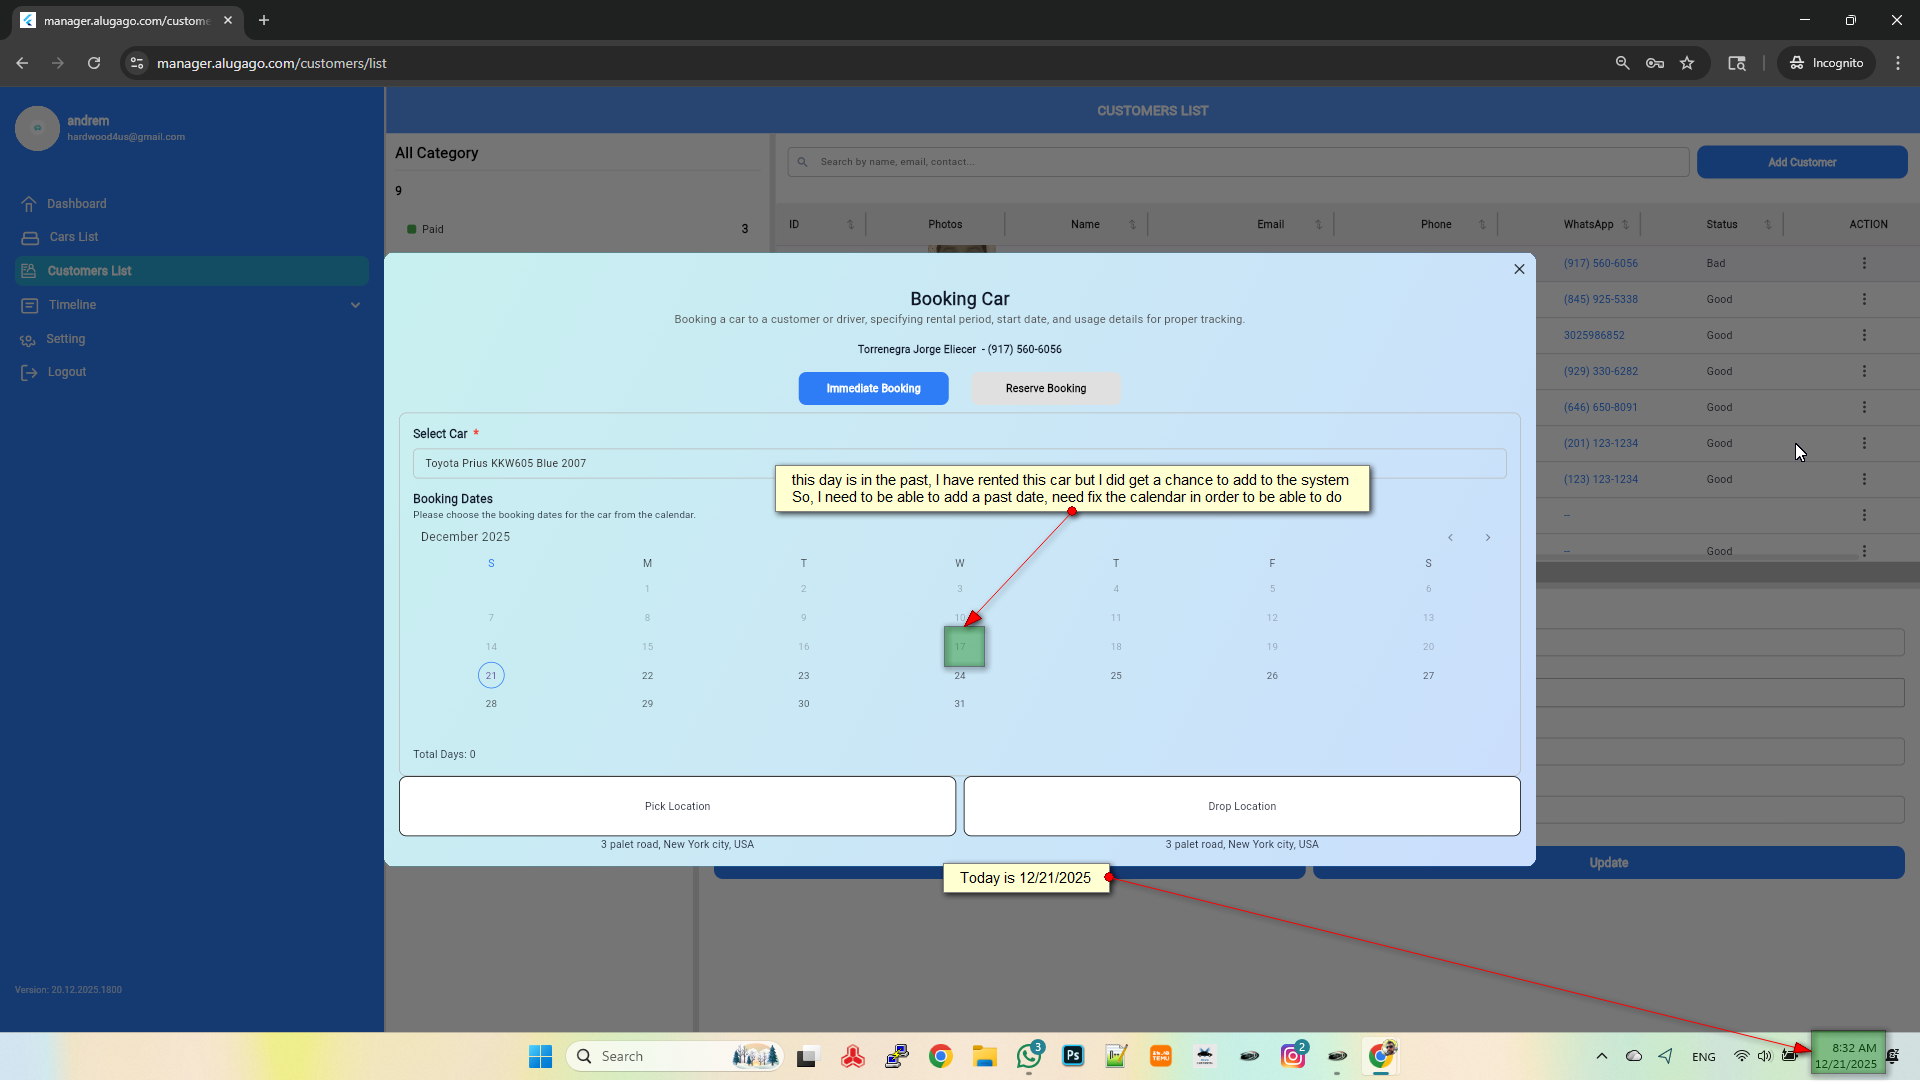Screen dimensions: 1920x1084
Task: Open WhatsApp from the taskbar
Action: point(1029,1056)
